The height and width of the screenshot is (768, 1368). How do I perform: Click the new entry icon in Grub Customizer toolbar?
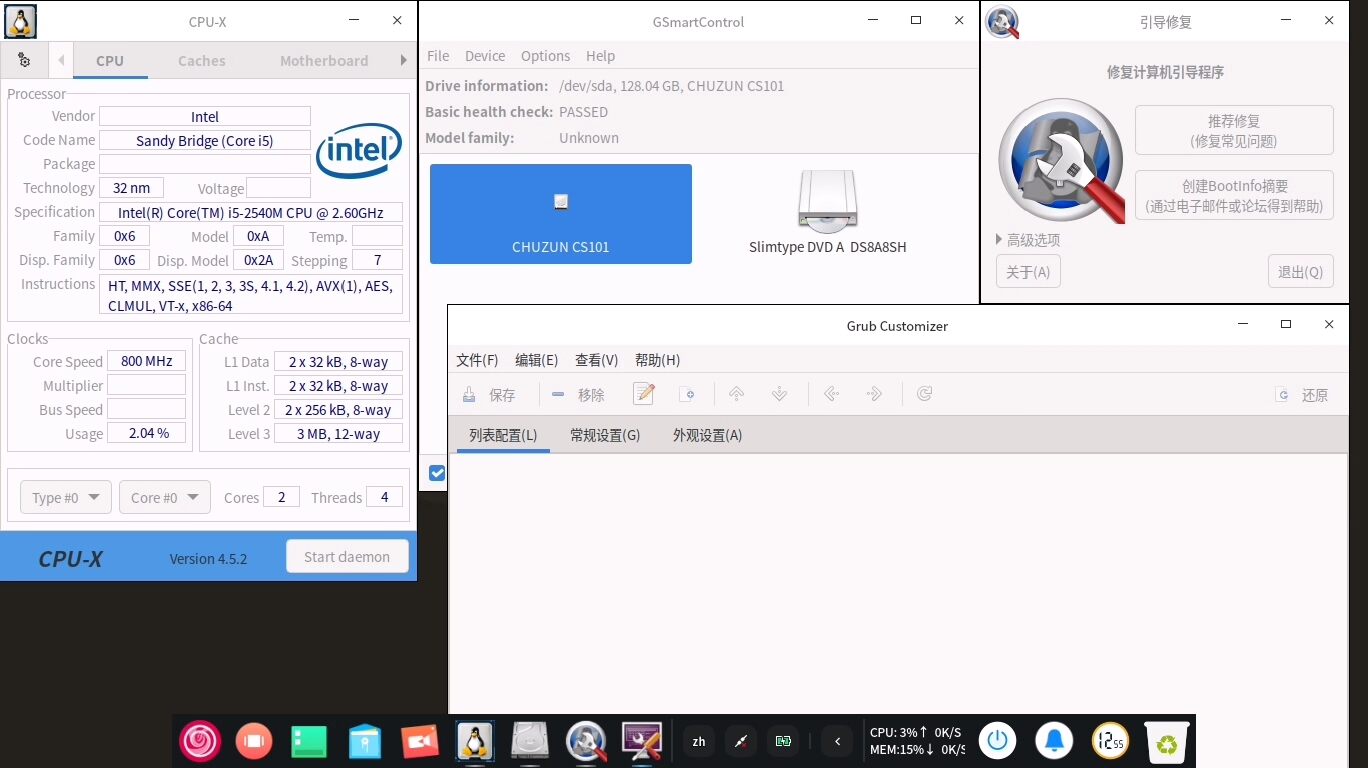687,395
